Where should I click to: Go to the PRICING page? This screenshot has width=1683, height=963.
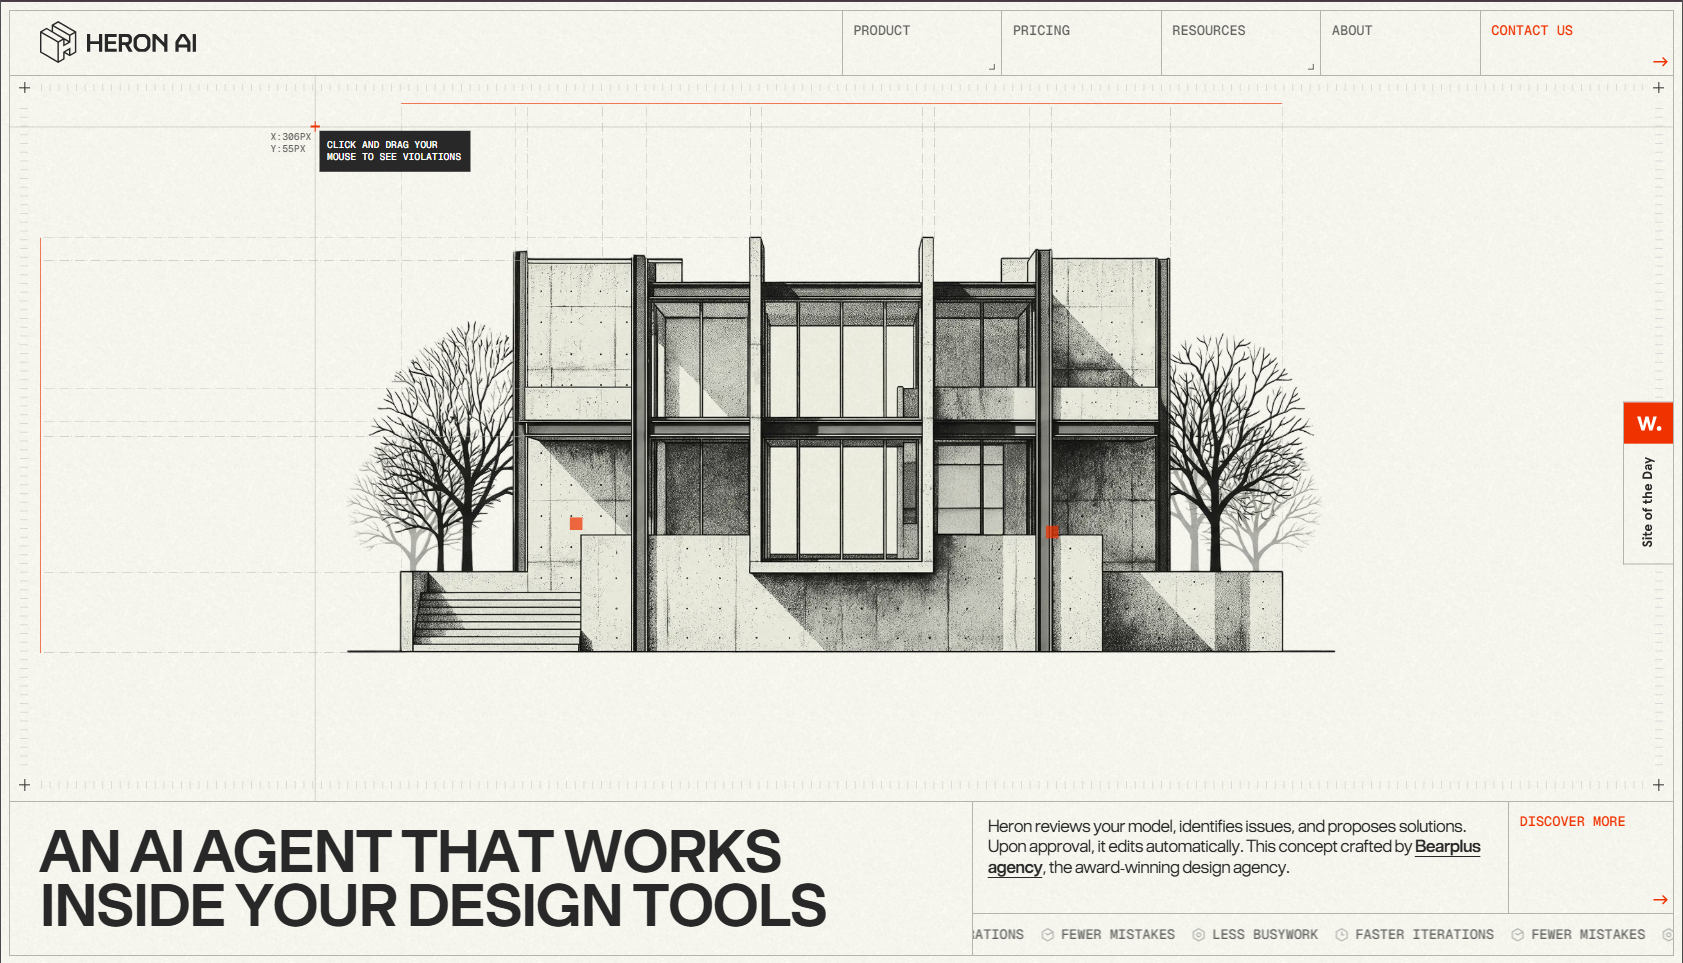tap(1041, 31)
